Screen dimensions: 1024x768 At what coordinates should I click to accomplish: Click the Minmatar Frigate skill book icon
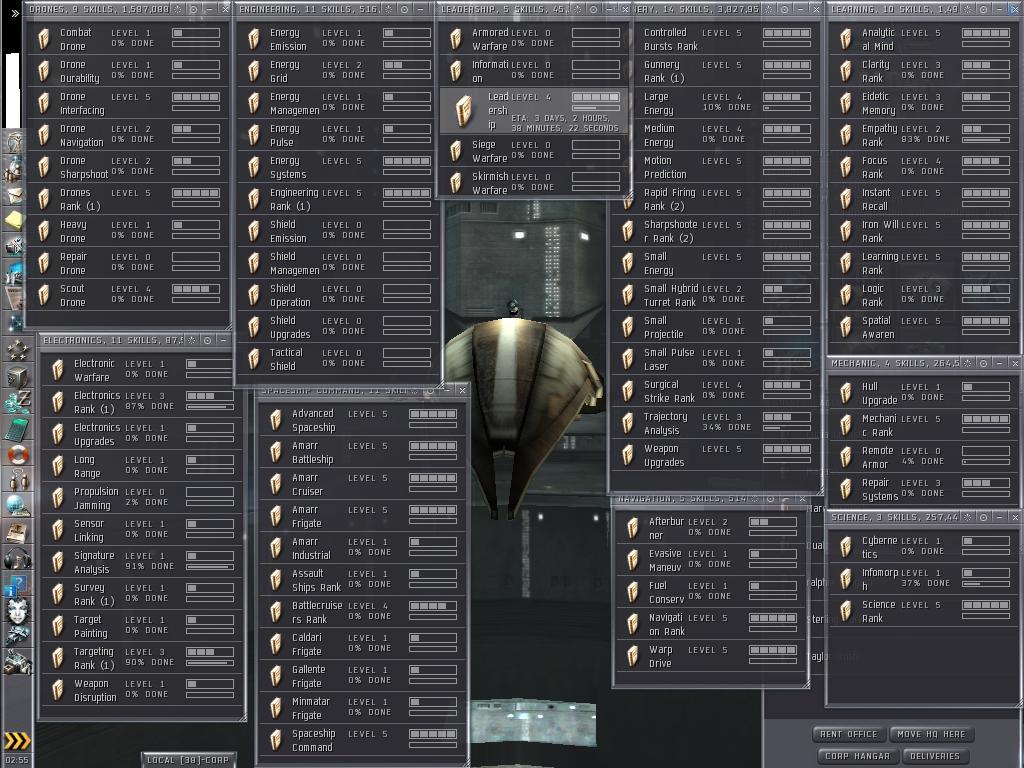pyautogui.click(x=276, y=708)
